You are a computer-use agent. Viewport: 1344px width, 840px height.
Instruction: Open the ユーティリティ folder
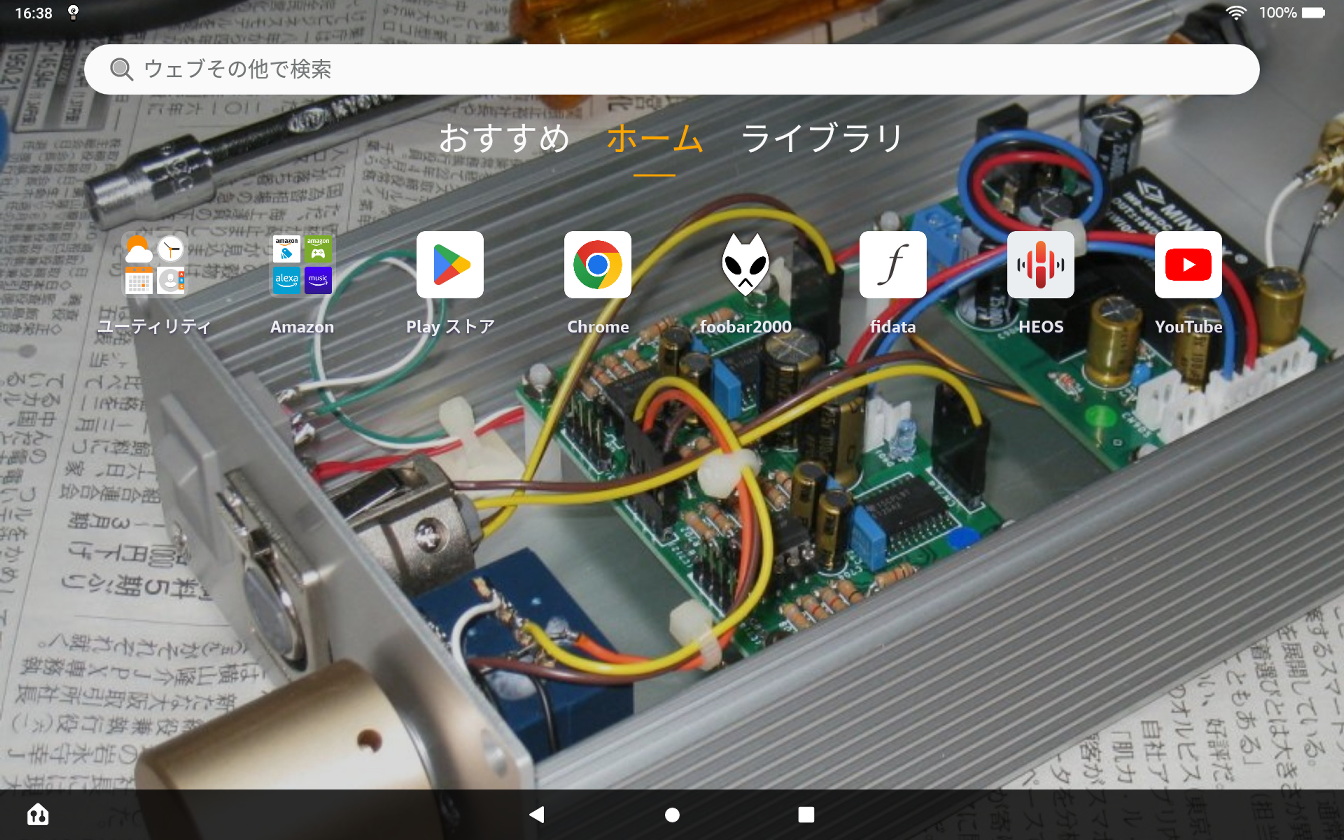pos(154,265)
